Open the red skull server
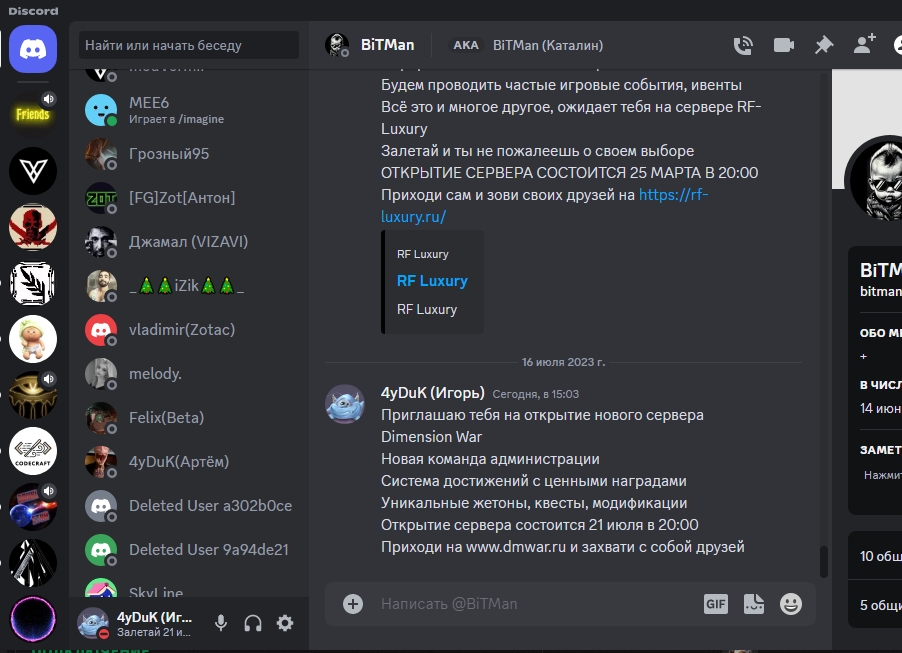The image size is (902, 653). tap(33, 226)
